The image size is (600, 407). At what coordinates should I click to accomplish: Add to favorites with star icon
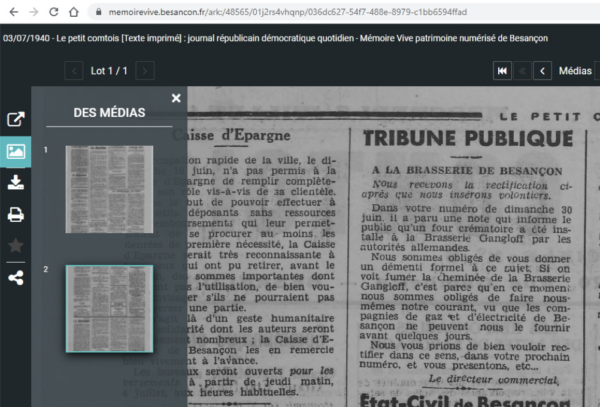pos(15,245)
